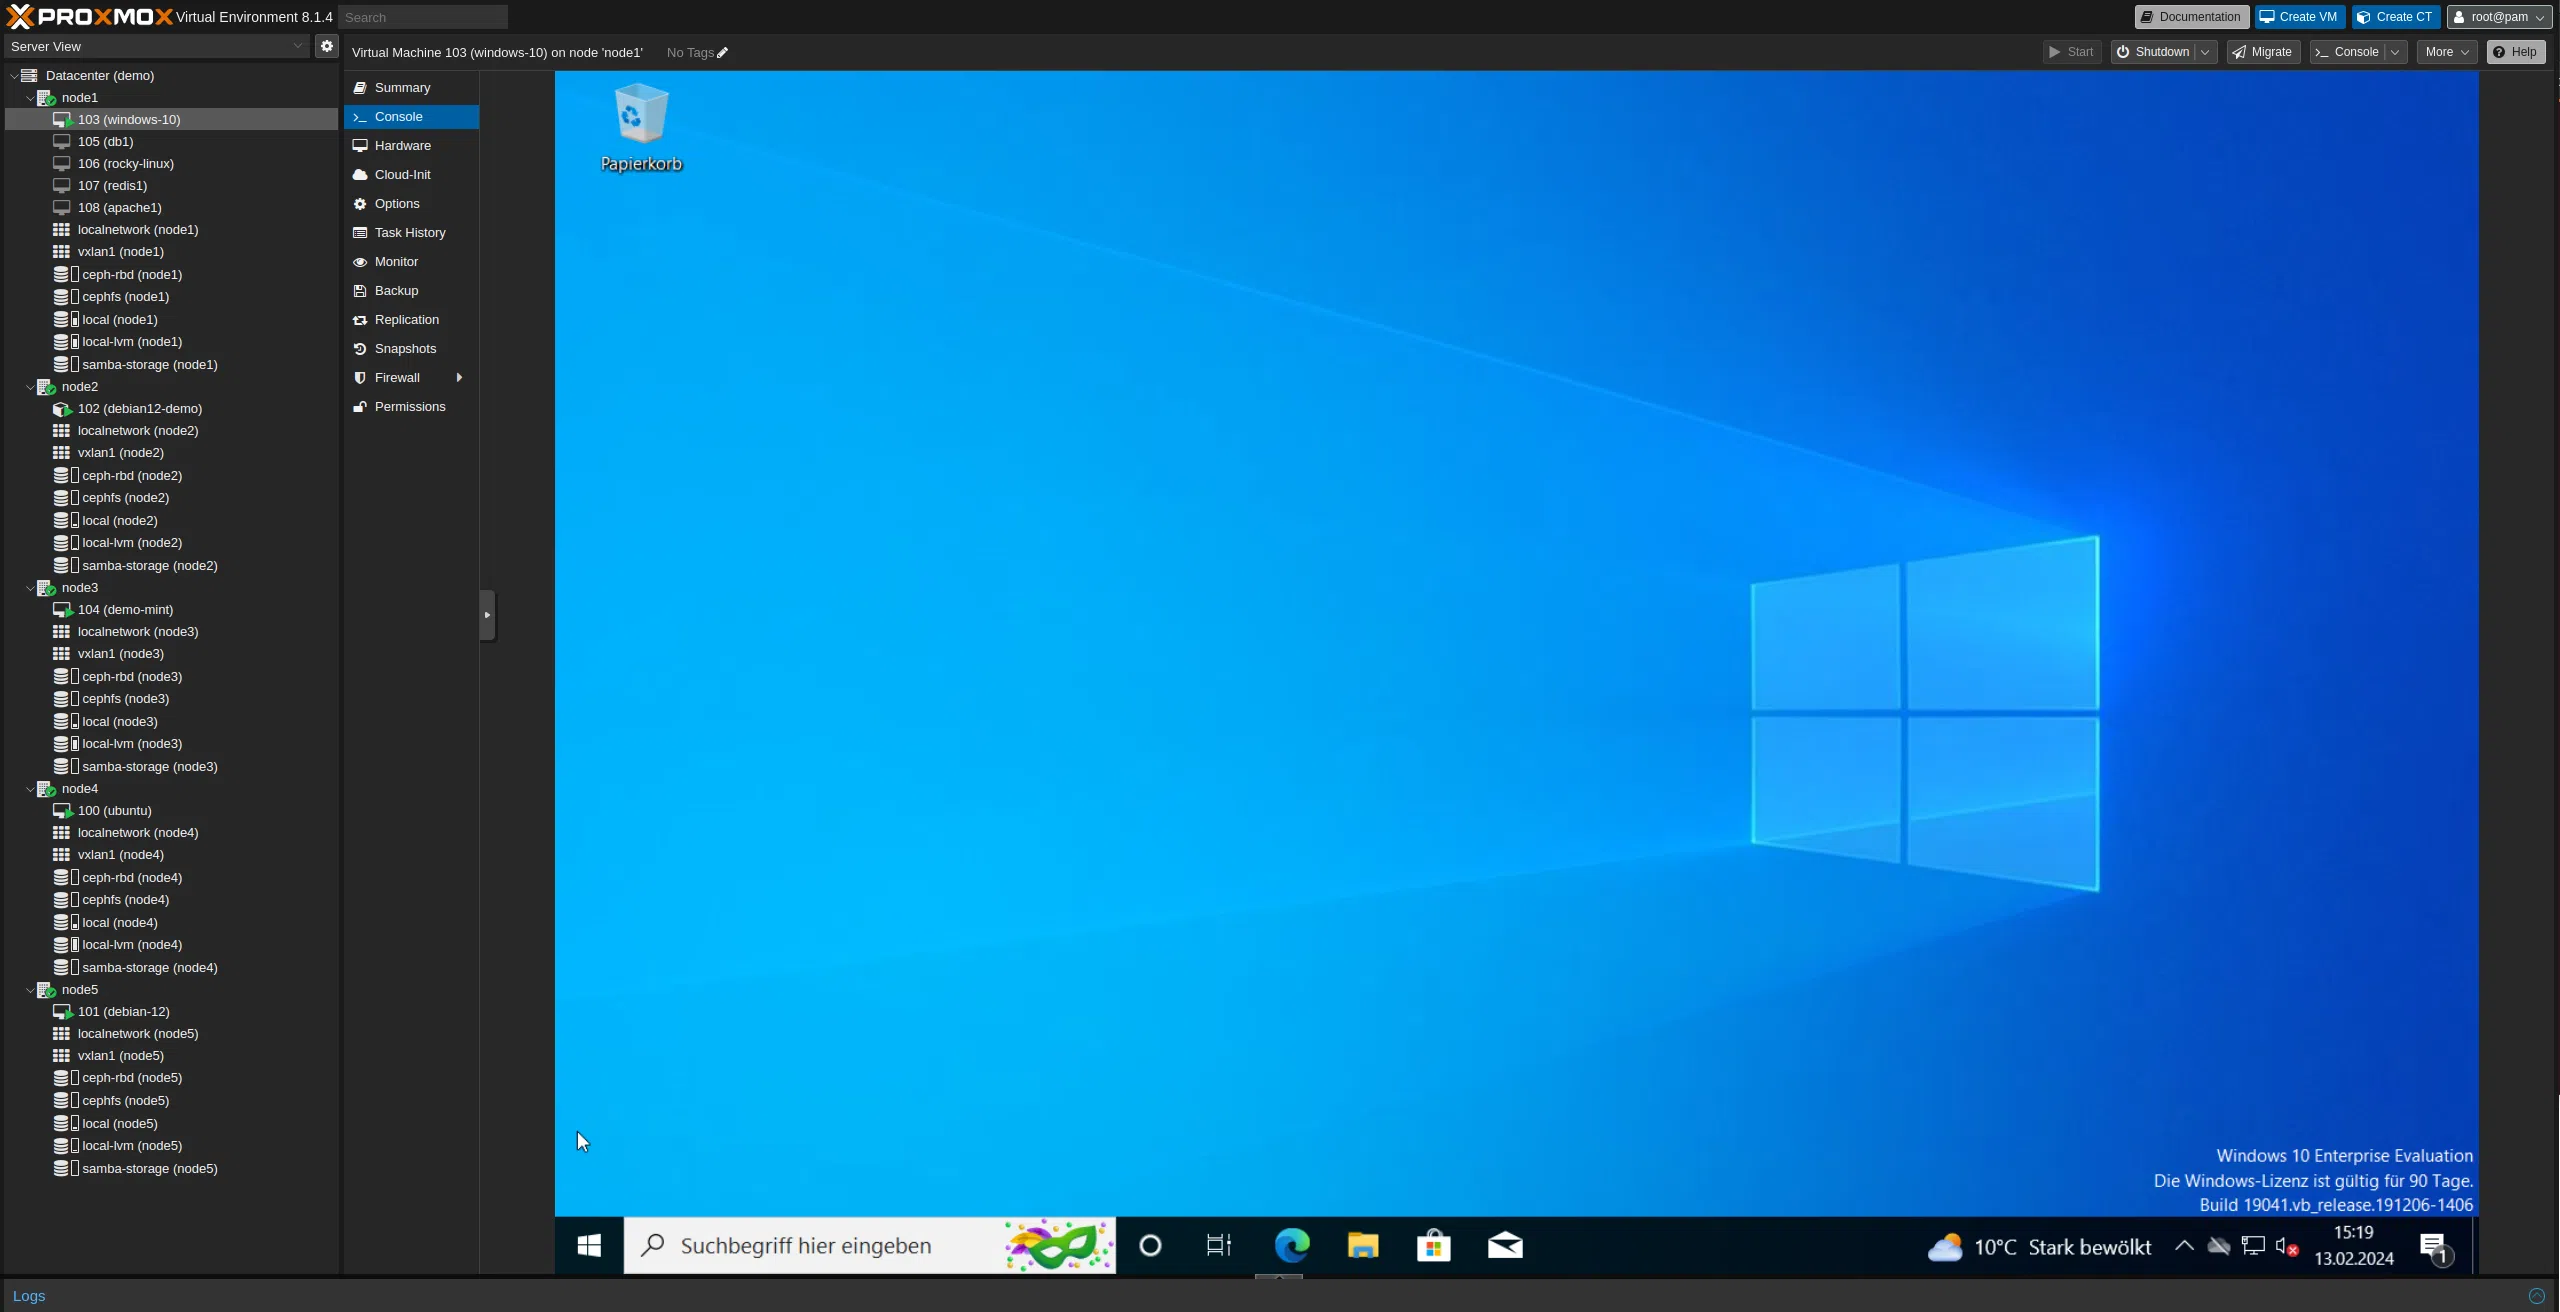Launch Microsoft Edge from the taskbar
This screenshot has height=1312, width=2560.
point(1291,1245)
